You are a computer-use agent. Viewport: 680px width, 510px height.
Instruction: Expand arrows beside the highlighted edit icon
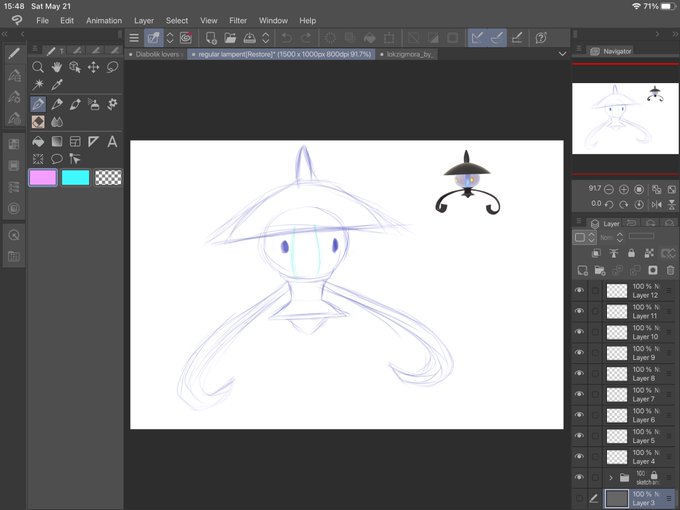click(170, 38)
